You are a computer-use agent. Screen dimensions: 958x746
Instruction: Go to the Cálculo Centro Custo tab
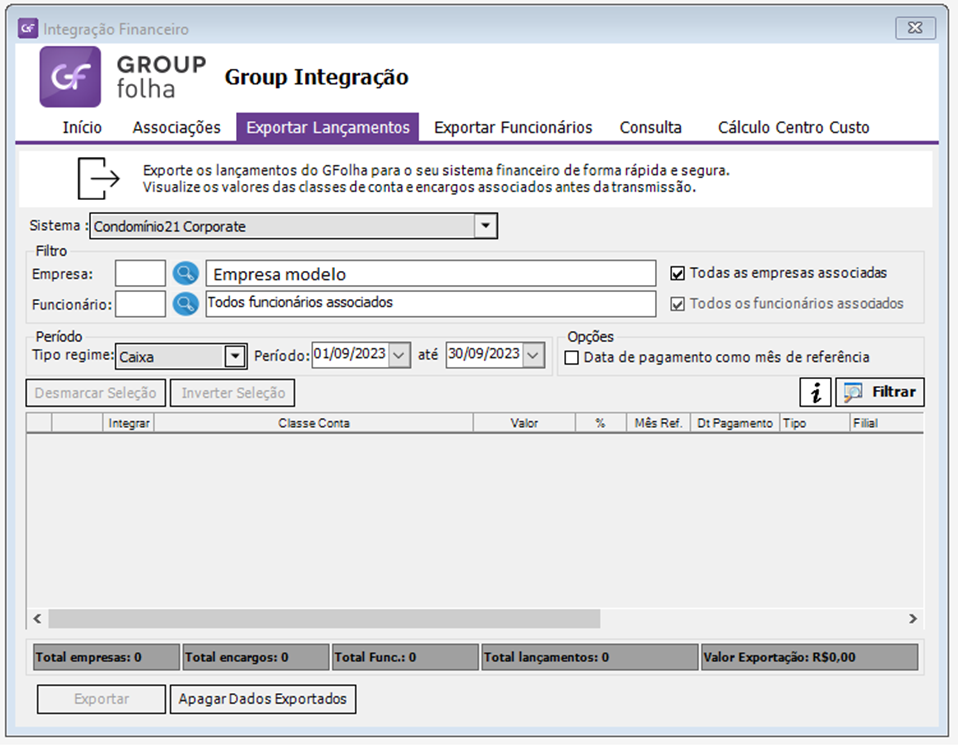tap(793, 127)
